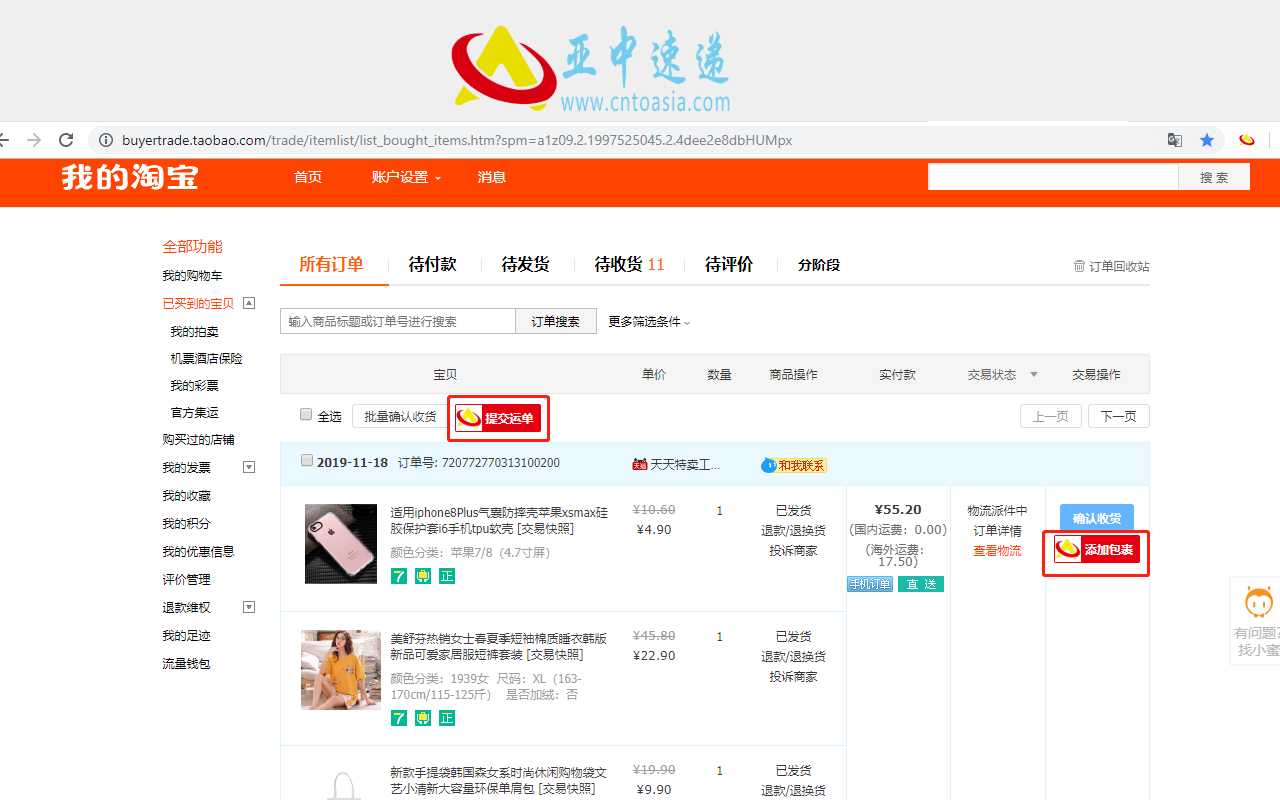The height and width of the screenshot is (800, 1280).
Task: Click 购买过的店铺 in the sidebar
Action: (198, 439)
